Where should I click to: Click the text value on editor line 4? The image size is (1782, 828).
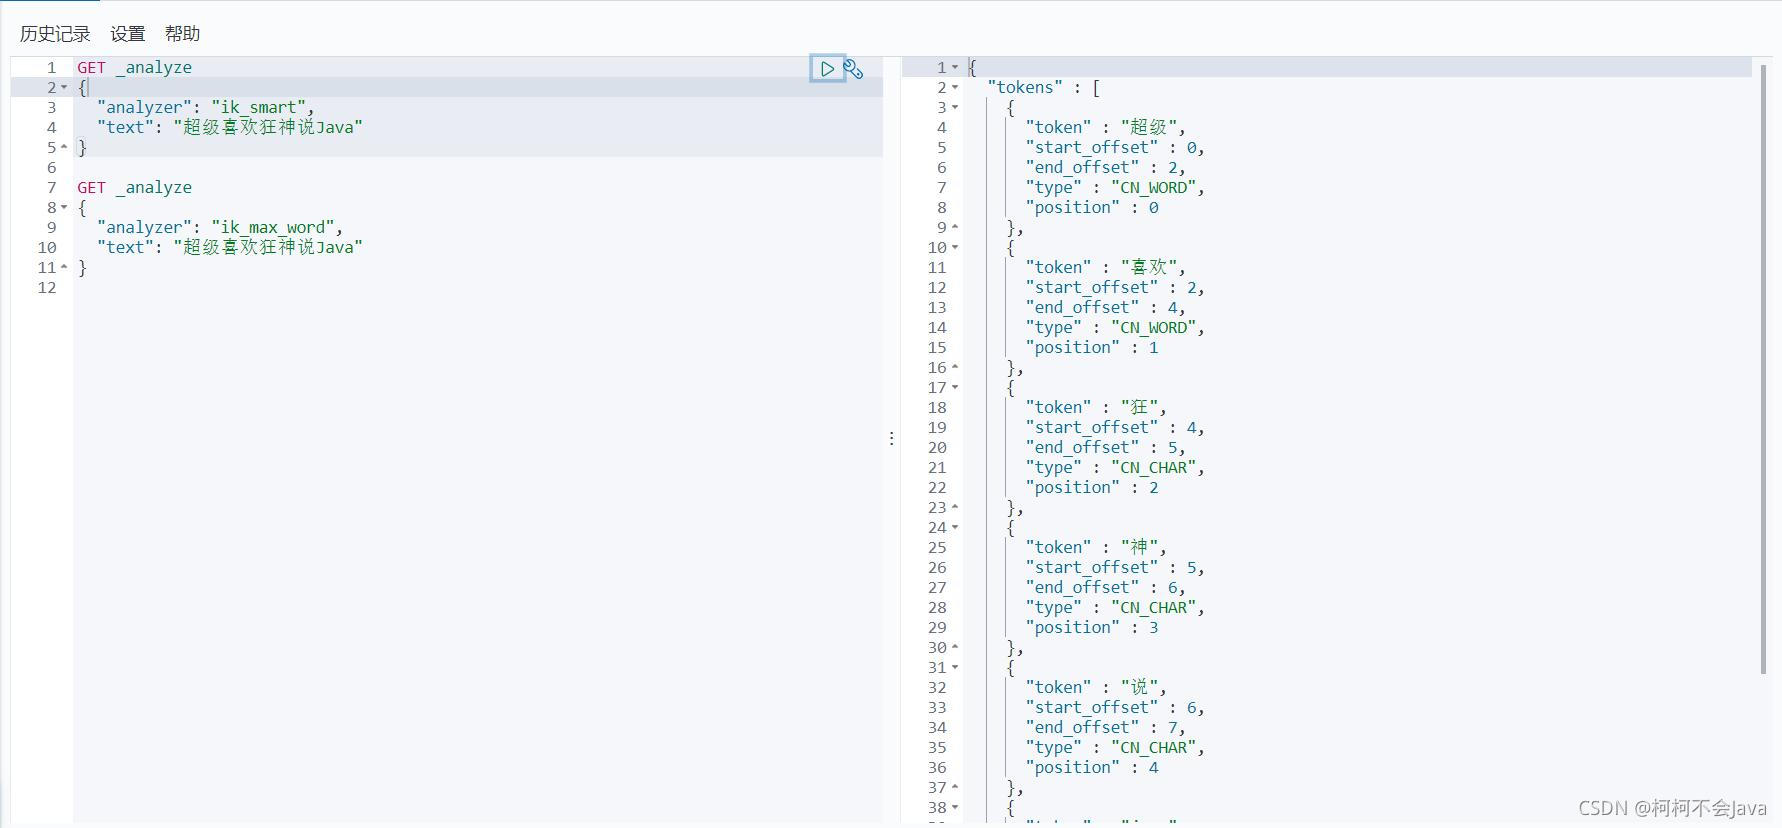tap(268, 128)
